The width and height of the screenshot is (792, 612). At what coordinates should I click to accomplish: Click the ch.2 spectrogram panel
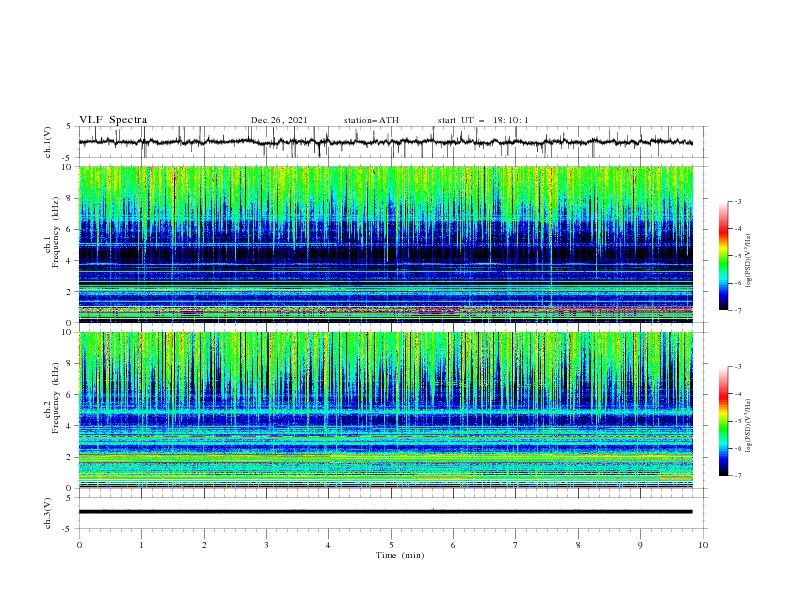(x=385, y=410)
